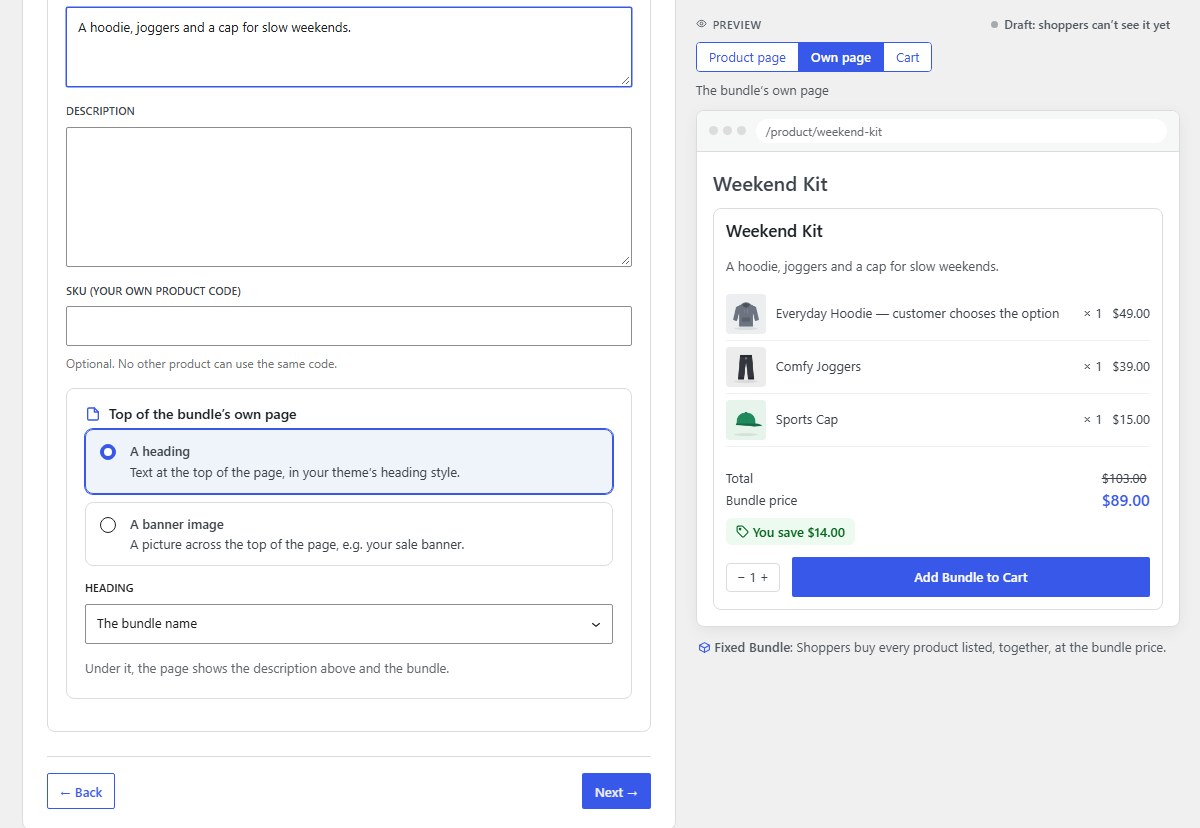The height and width of the screenshot is (828, 1200).
Task: Open the Heading dropdown showing 'The bundle name'
Action: (x=349, y=624)
